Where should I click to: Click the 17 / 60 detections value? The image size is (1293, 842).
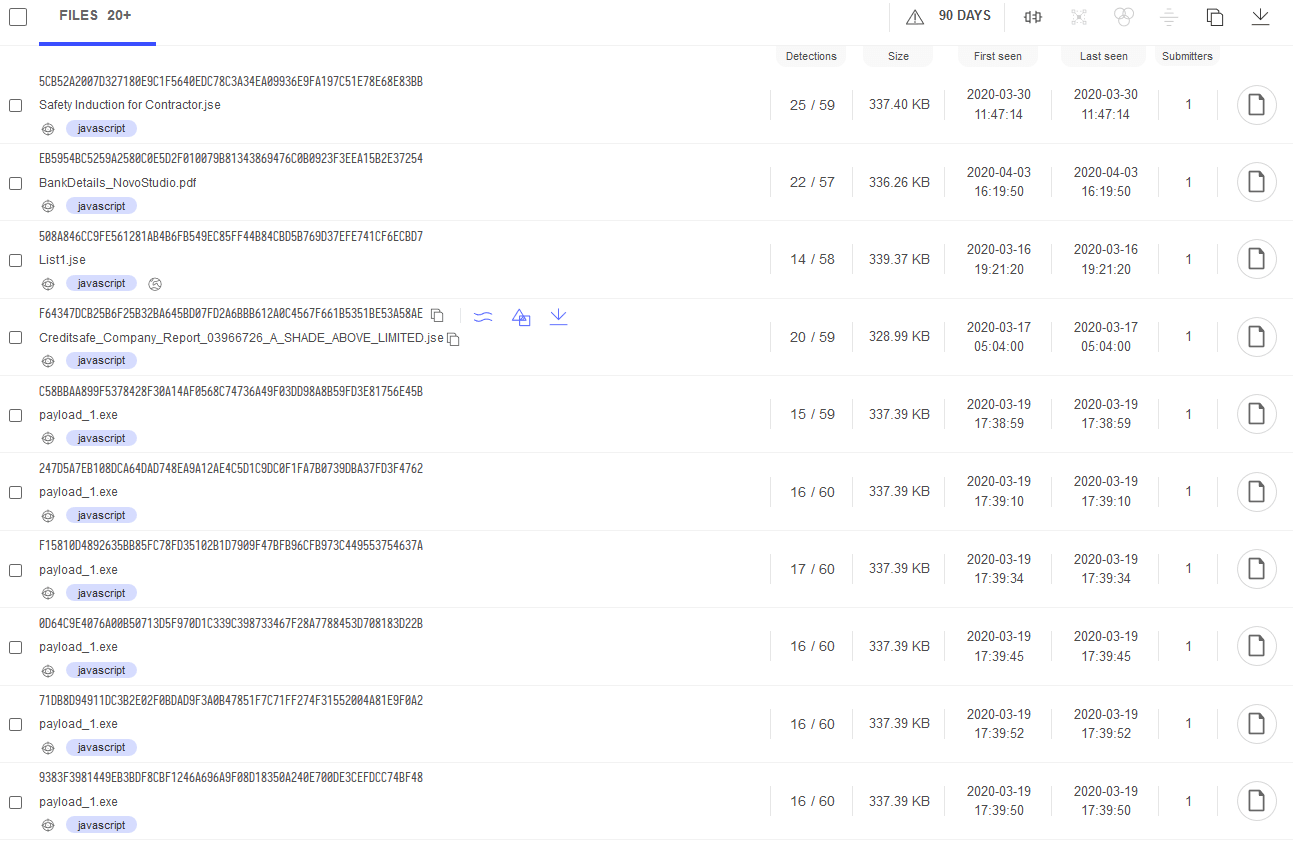pyautogui.click(x=812, y=569)
